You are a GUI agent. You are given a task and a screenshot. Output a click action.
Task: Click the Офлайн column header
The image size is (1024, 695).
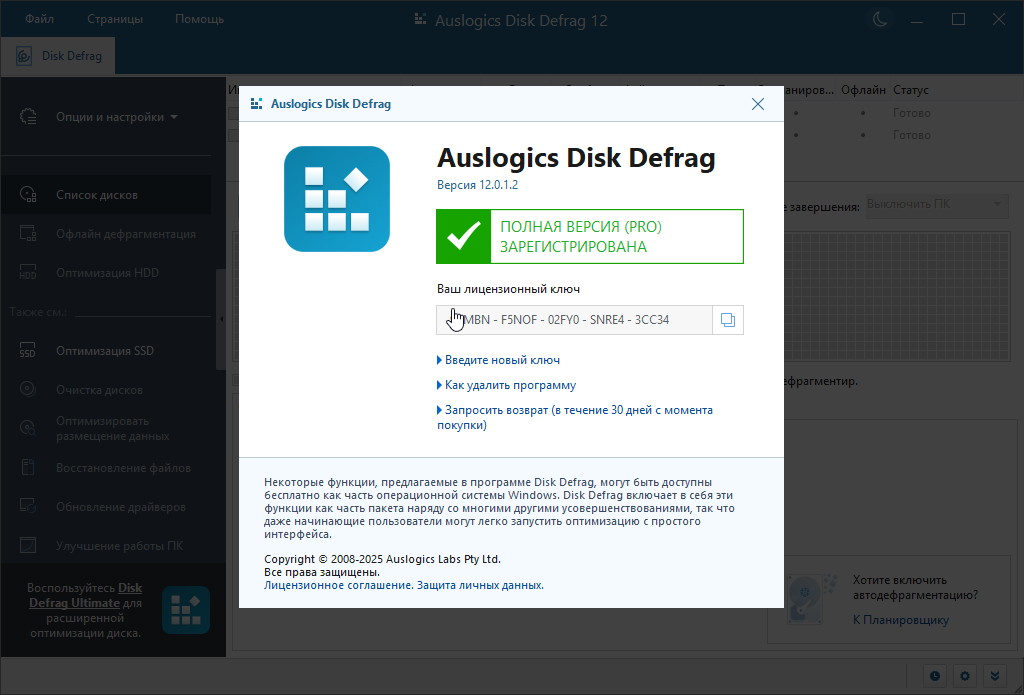click(x=863, y=90)
